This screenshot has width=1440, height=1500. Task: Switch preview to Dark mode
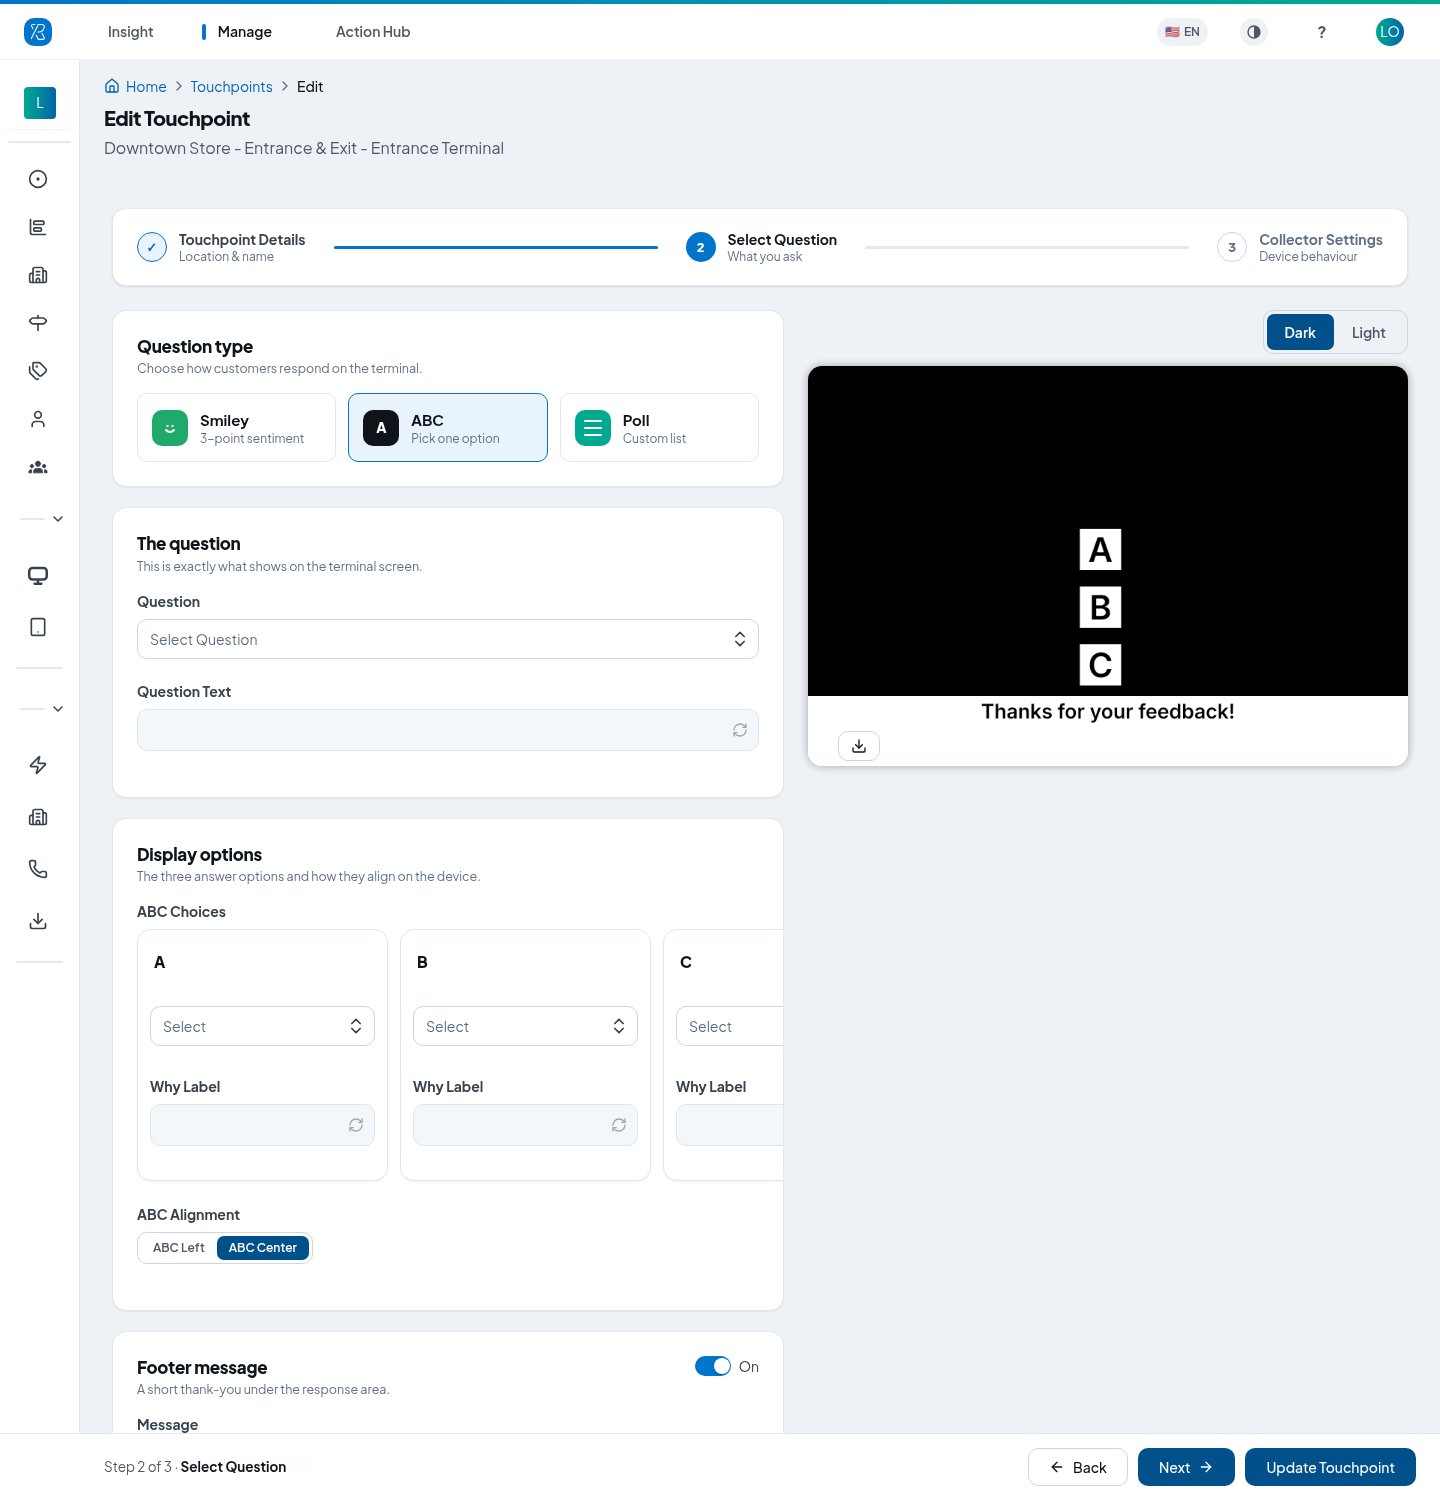(x=1300, y=333)
